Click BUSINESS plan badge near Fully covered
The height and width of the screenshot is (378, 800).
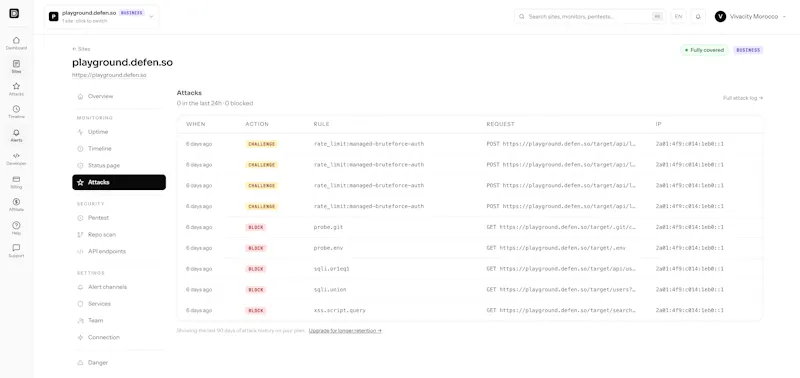(x=748, y=50)
